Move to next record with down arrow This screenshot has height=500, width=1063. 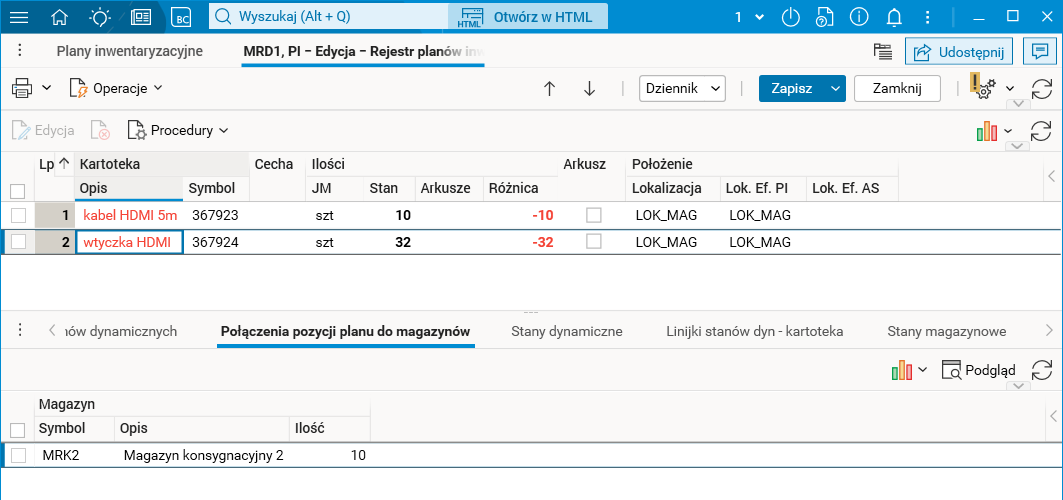click(x=589, y=89)
